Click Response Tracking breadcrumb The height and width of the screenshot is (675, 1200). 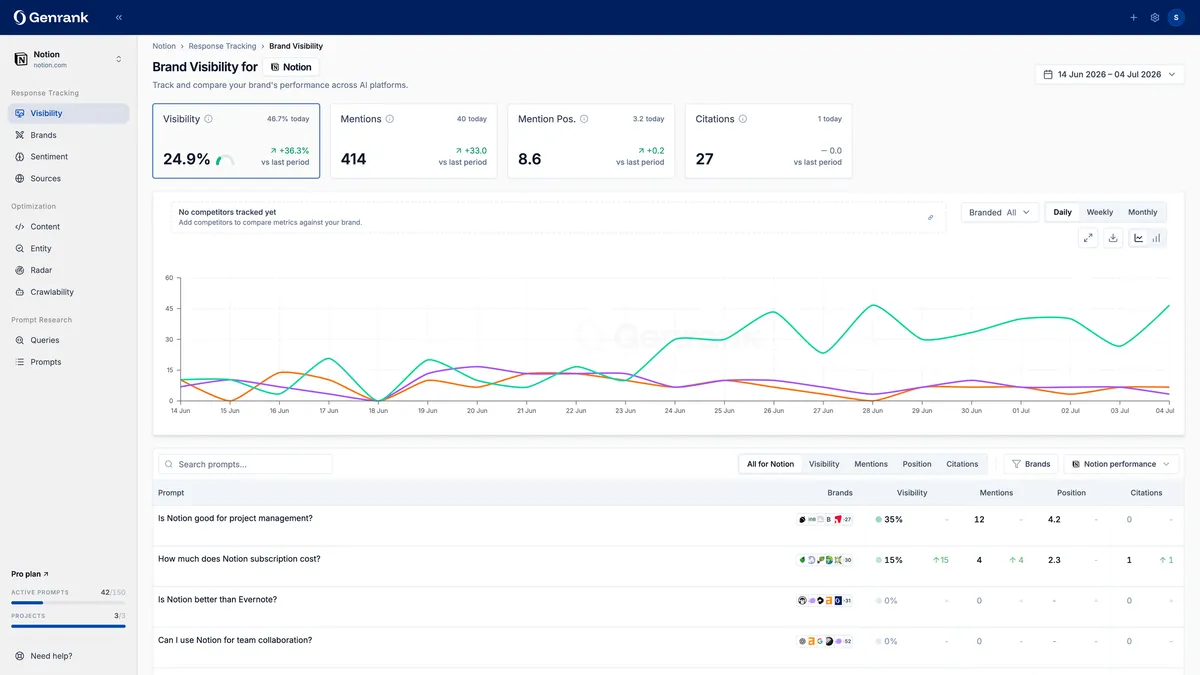pos(222,46)
